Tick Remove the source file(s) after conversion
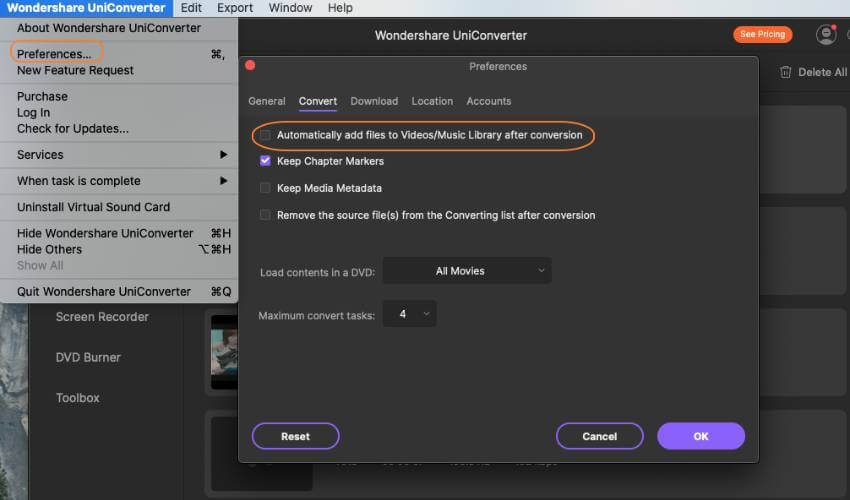The image size is (850, 500). coord(265,215)
